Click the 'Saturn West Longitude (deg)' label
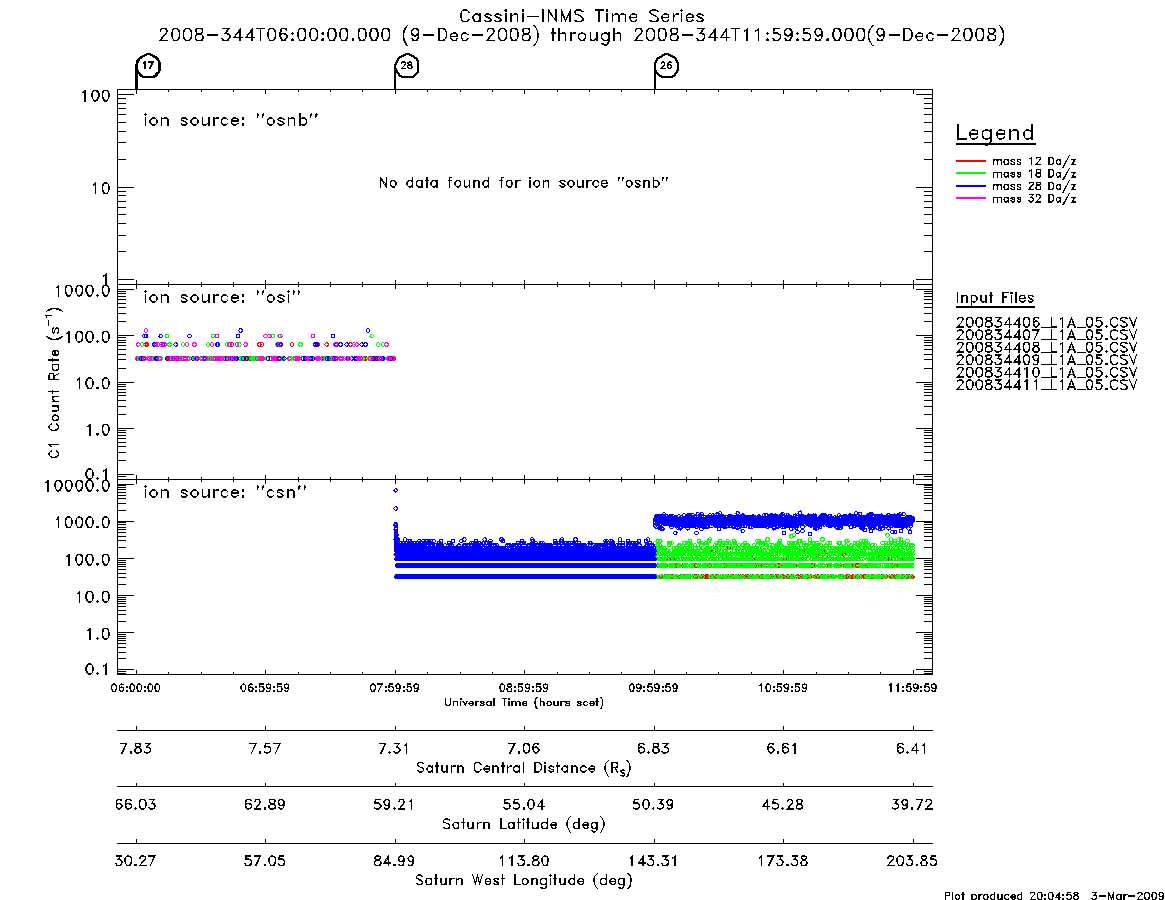1165x900 pixels. click(x=524, y=881)
